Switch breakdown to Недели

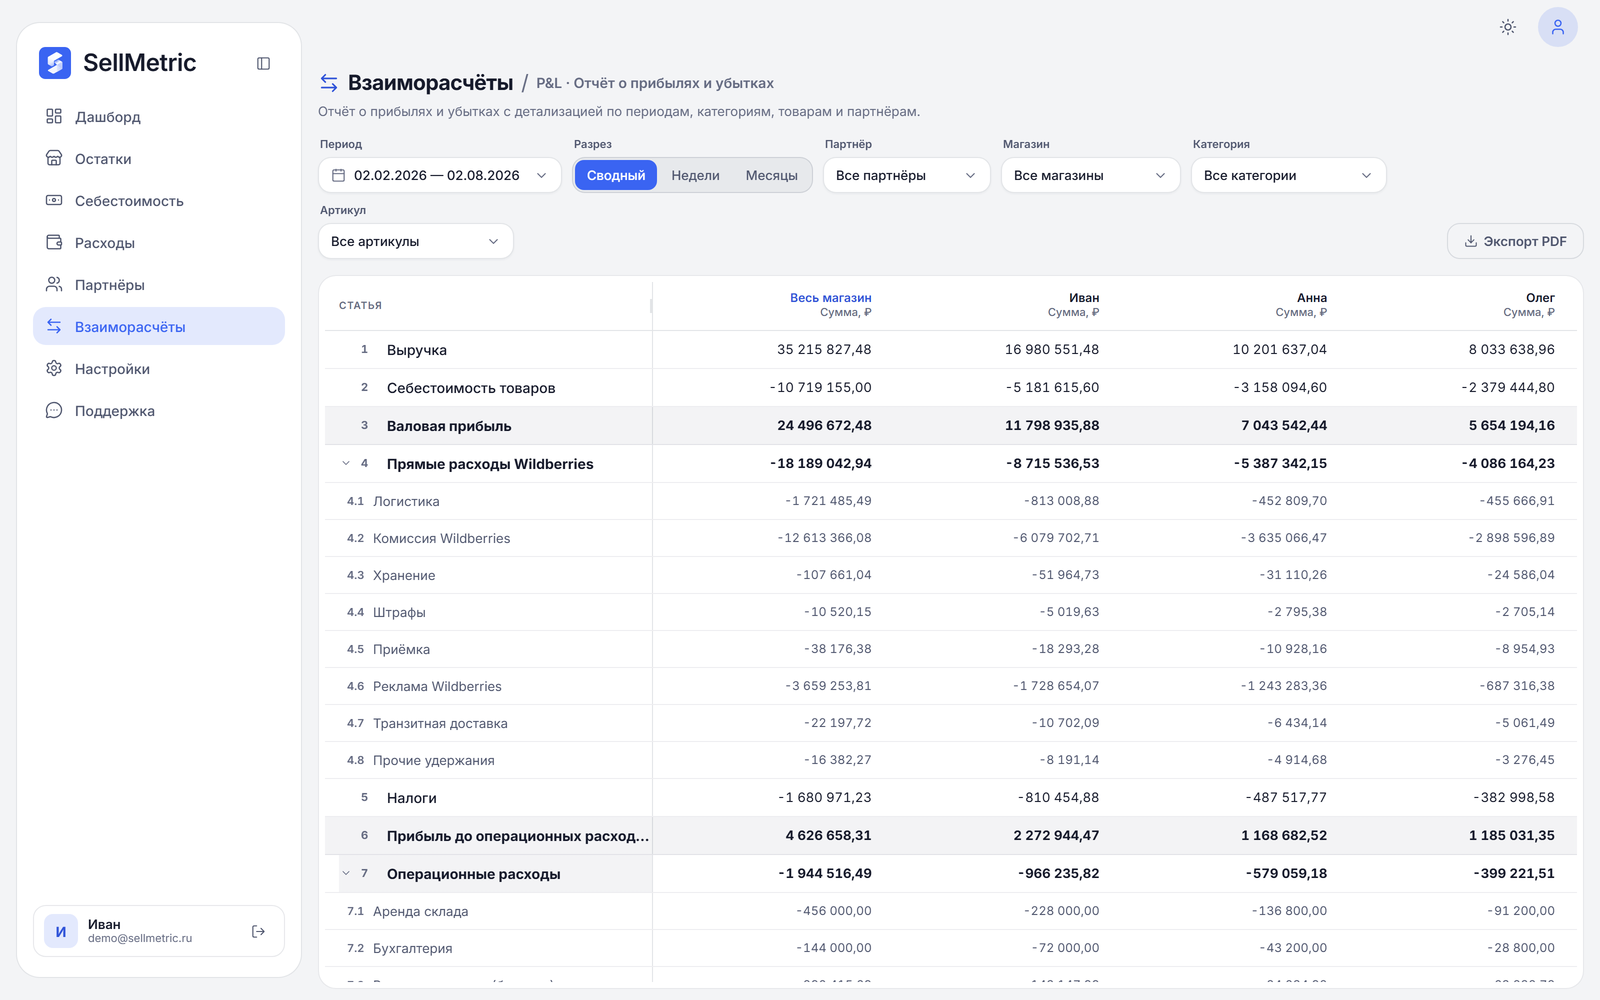tap(695, 175)
